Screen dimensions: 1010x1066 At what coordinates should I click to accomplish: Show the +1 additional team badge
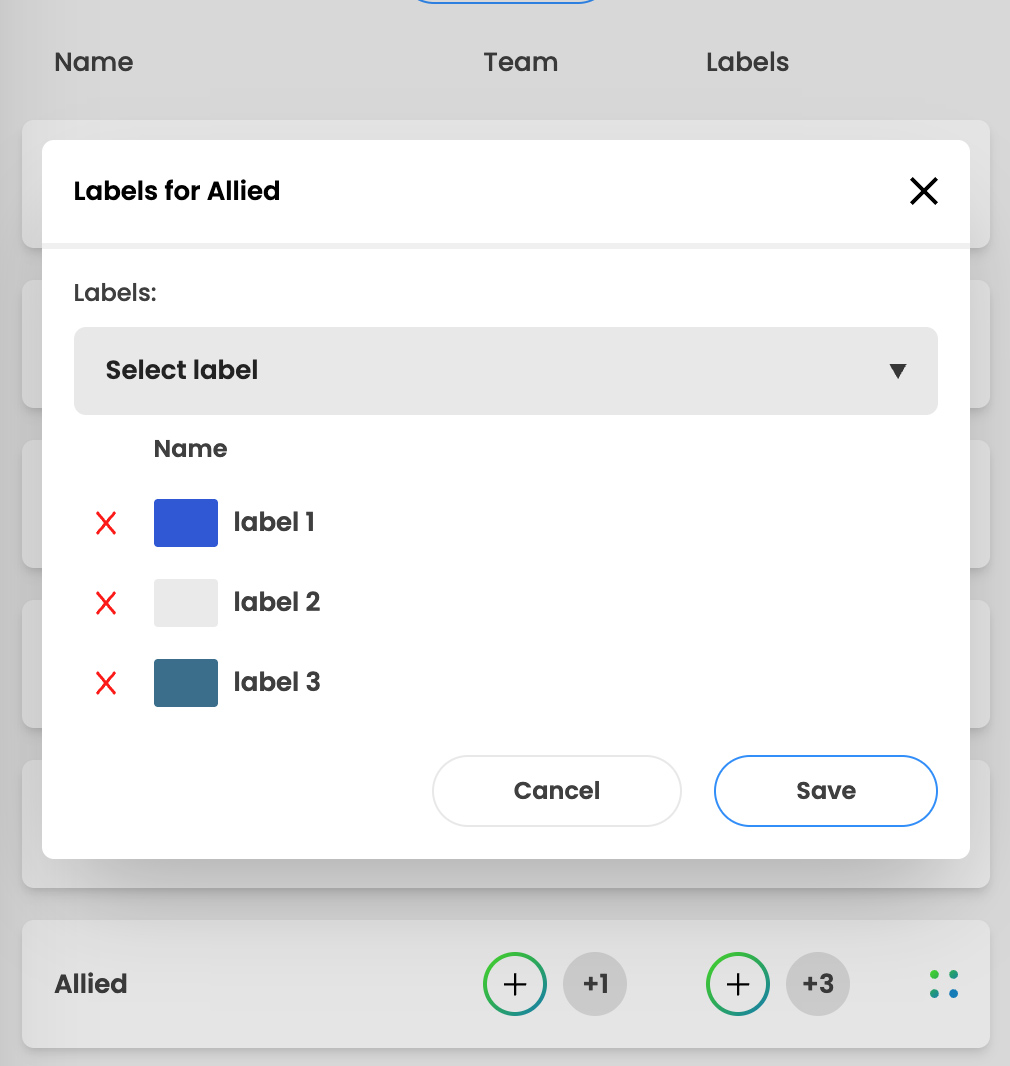(x=595, y=984)
